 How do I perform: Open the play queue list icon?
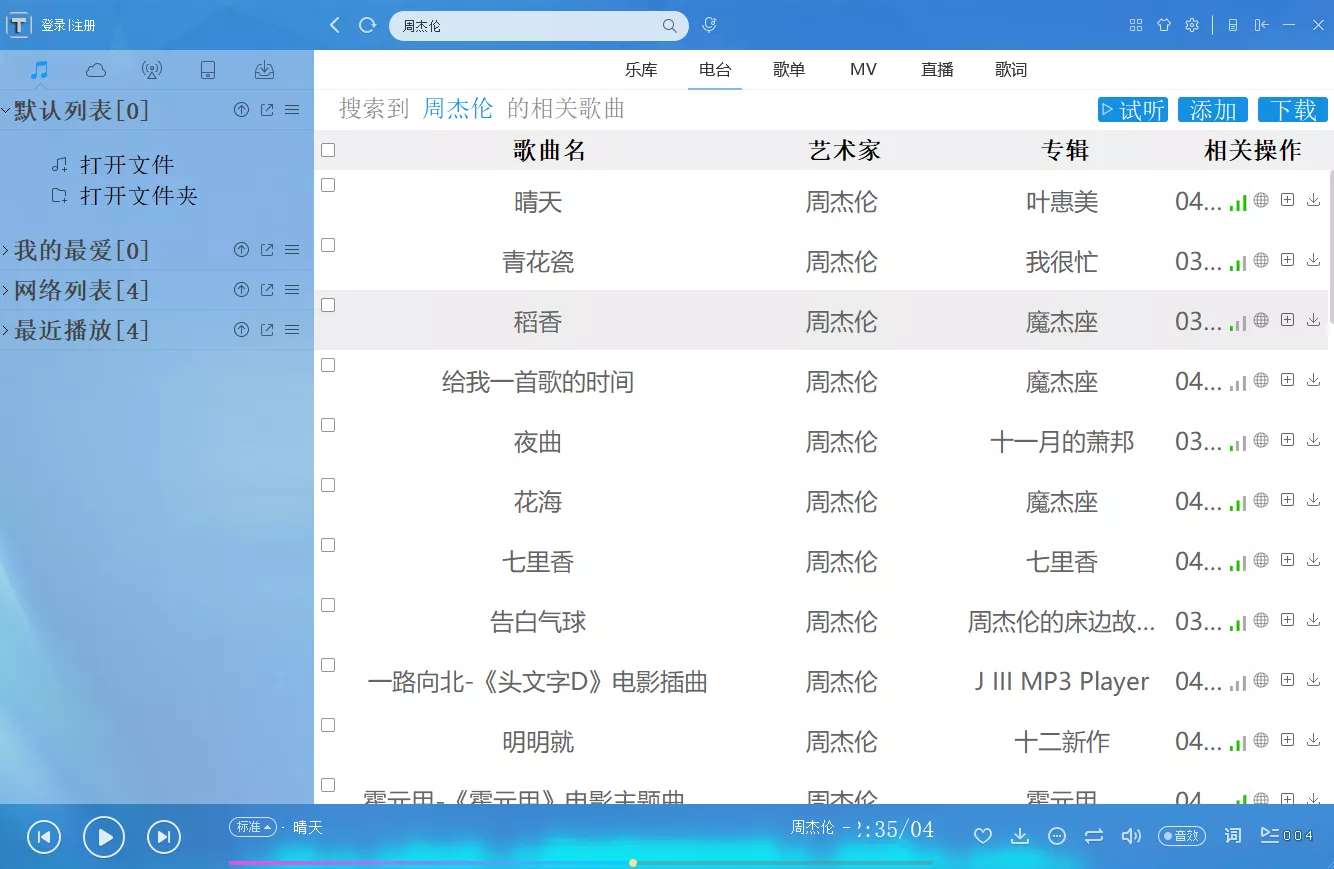(x=1270, y=835)
